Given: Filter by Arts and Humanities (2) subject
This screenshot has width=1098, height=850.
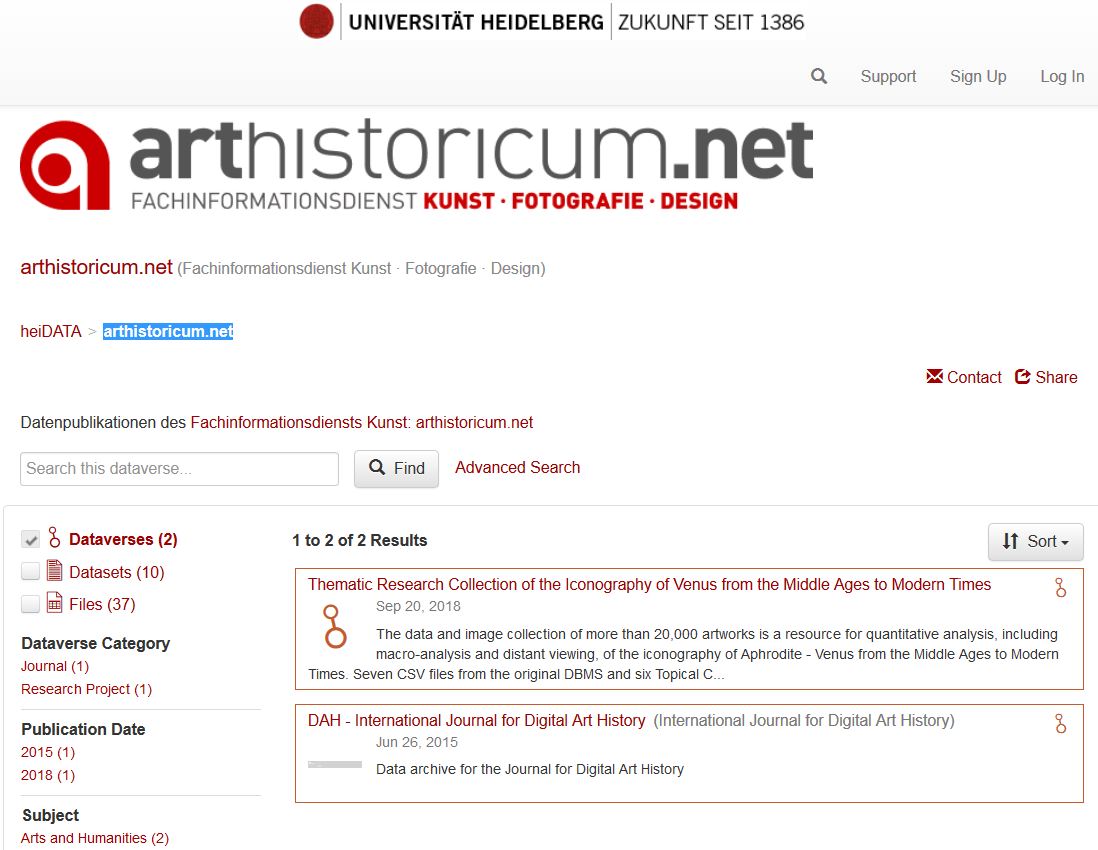Looking at the screenshot, I should tap(95, 838).
